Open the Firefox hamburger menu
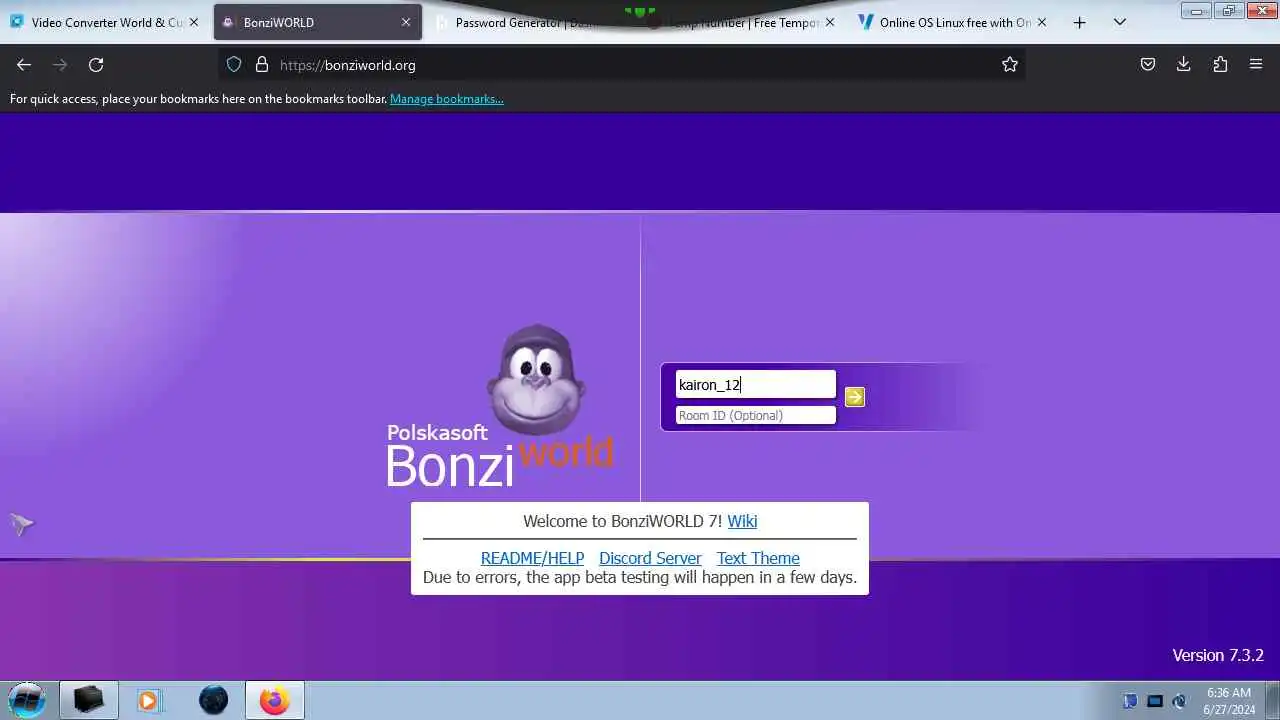This screenshot has height=720, width=1280. coord(1256,65)
